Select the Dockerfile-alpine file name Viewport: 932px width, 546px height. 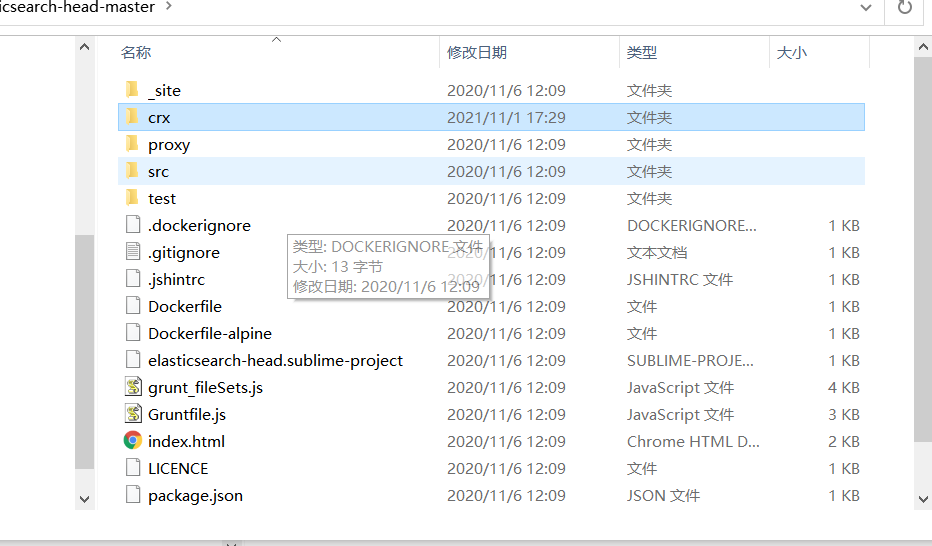click(x=210, y=333)
